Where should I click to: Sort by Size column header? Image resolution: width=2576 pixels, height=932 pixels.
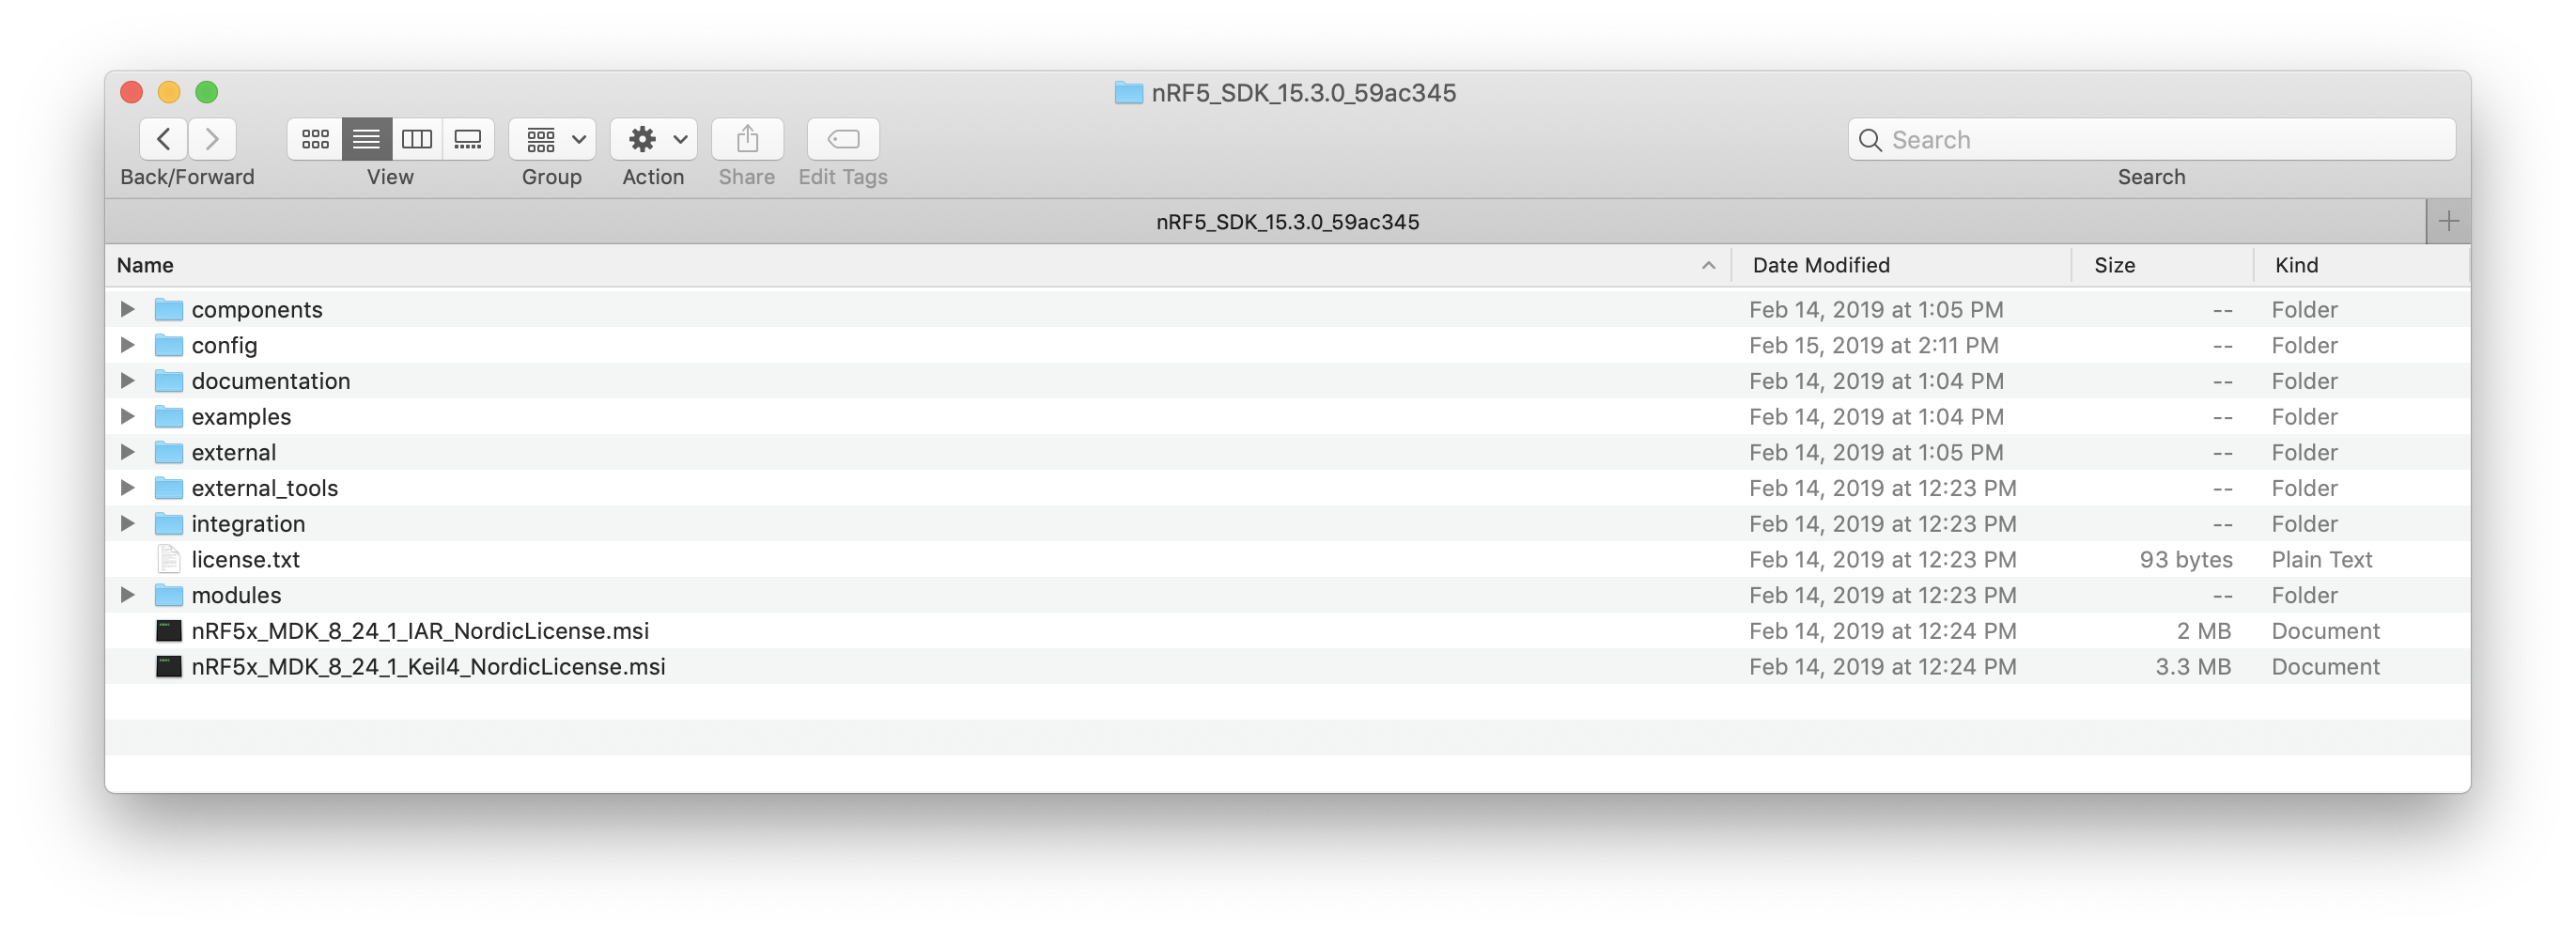click(x=2114, y=265)
